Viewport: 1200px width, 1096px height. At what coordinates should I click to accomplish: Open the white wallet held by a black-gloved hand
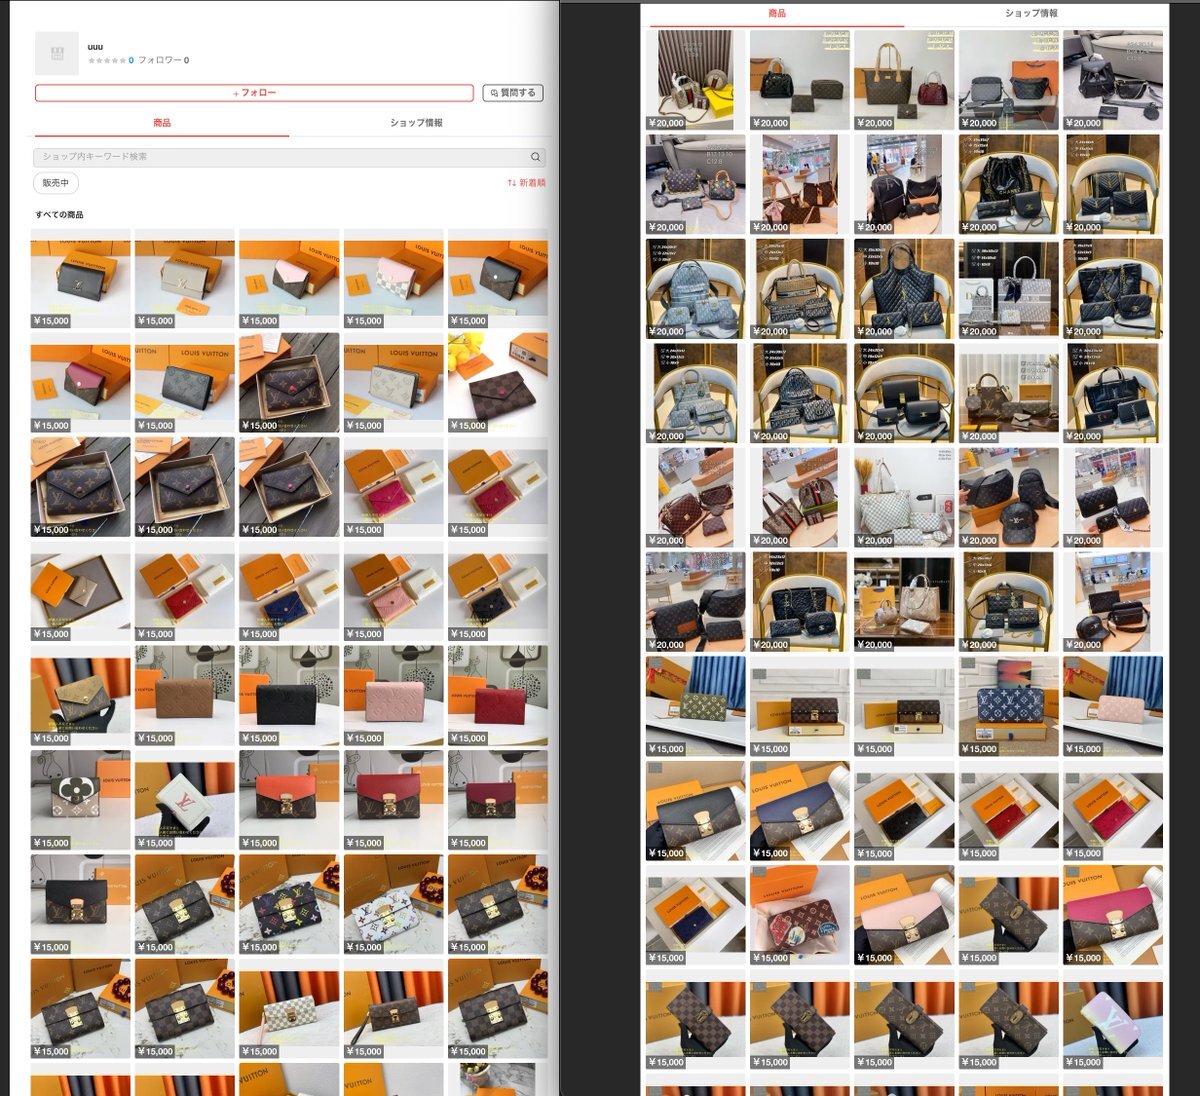click(x=185, y=800)
